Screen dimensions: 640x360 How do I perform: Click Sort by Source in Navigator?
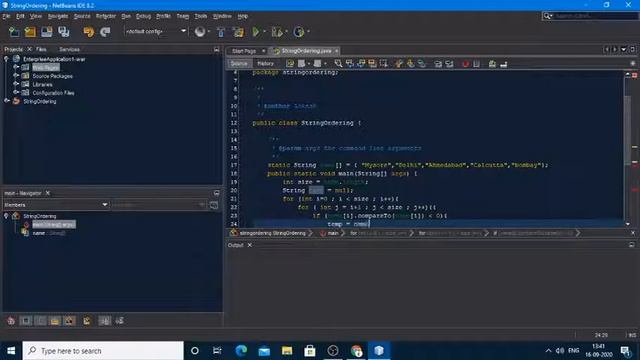(119, 321)
